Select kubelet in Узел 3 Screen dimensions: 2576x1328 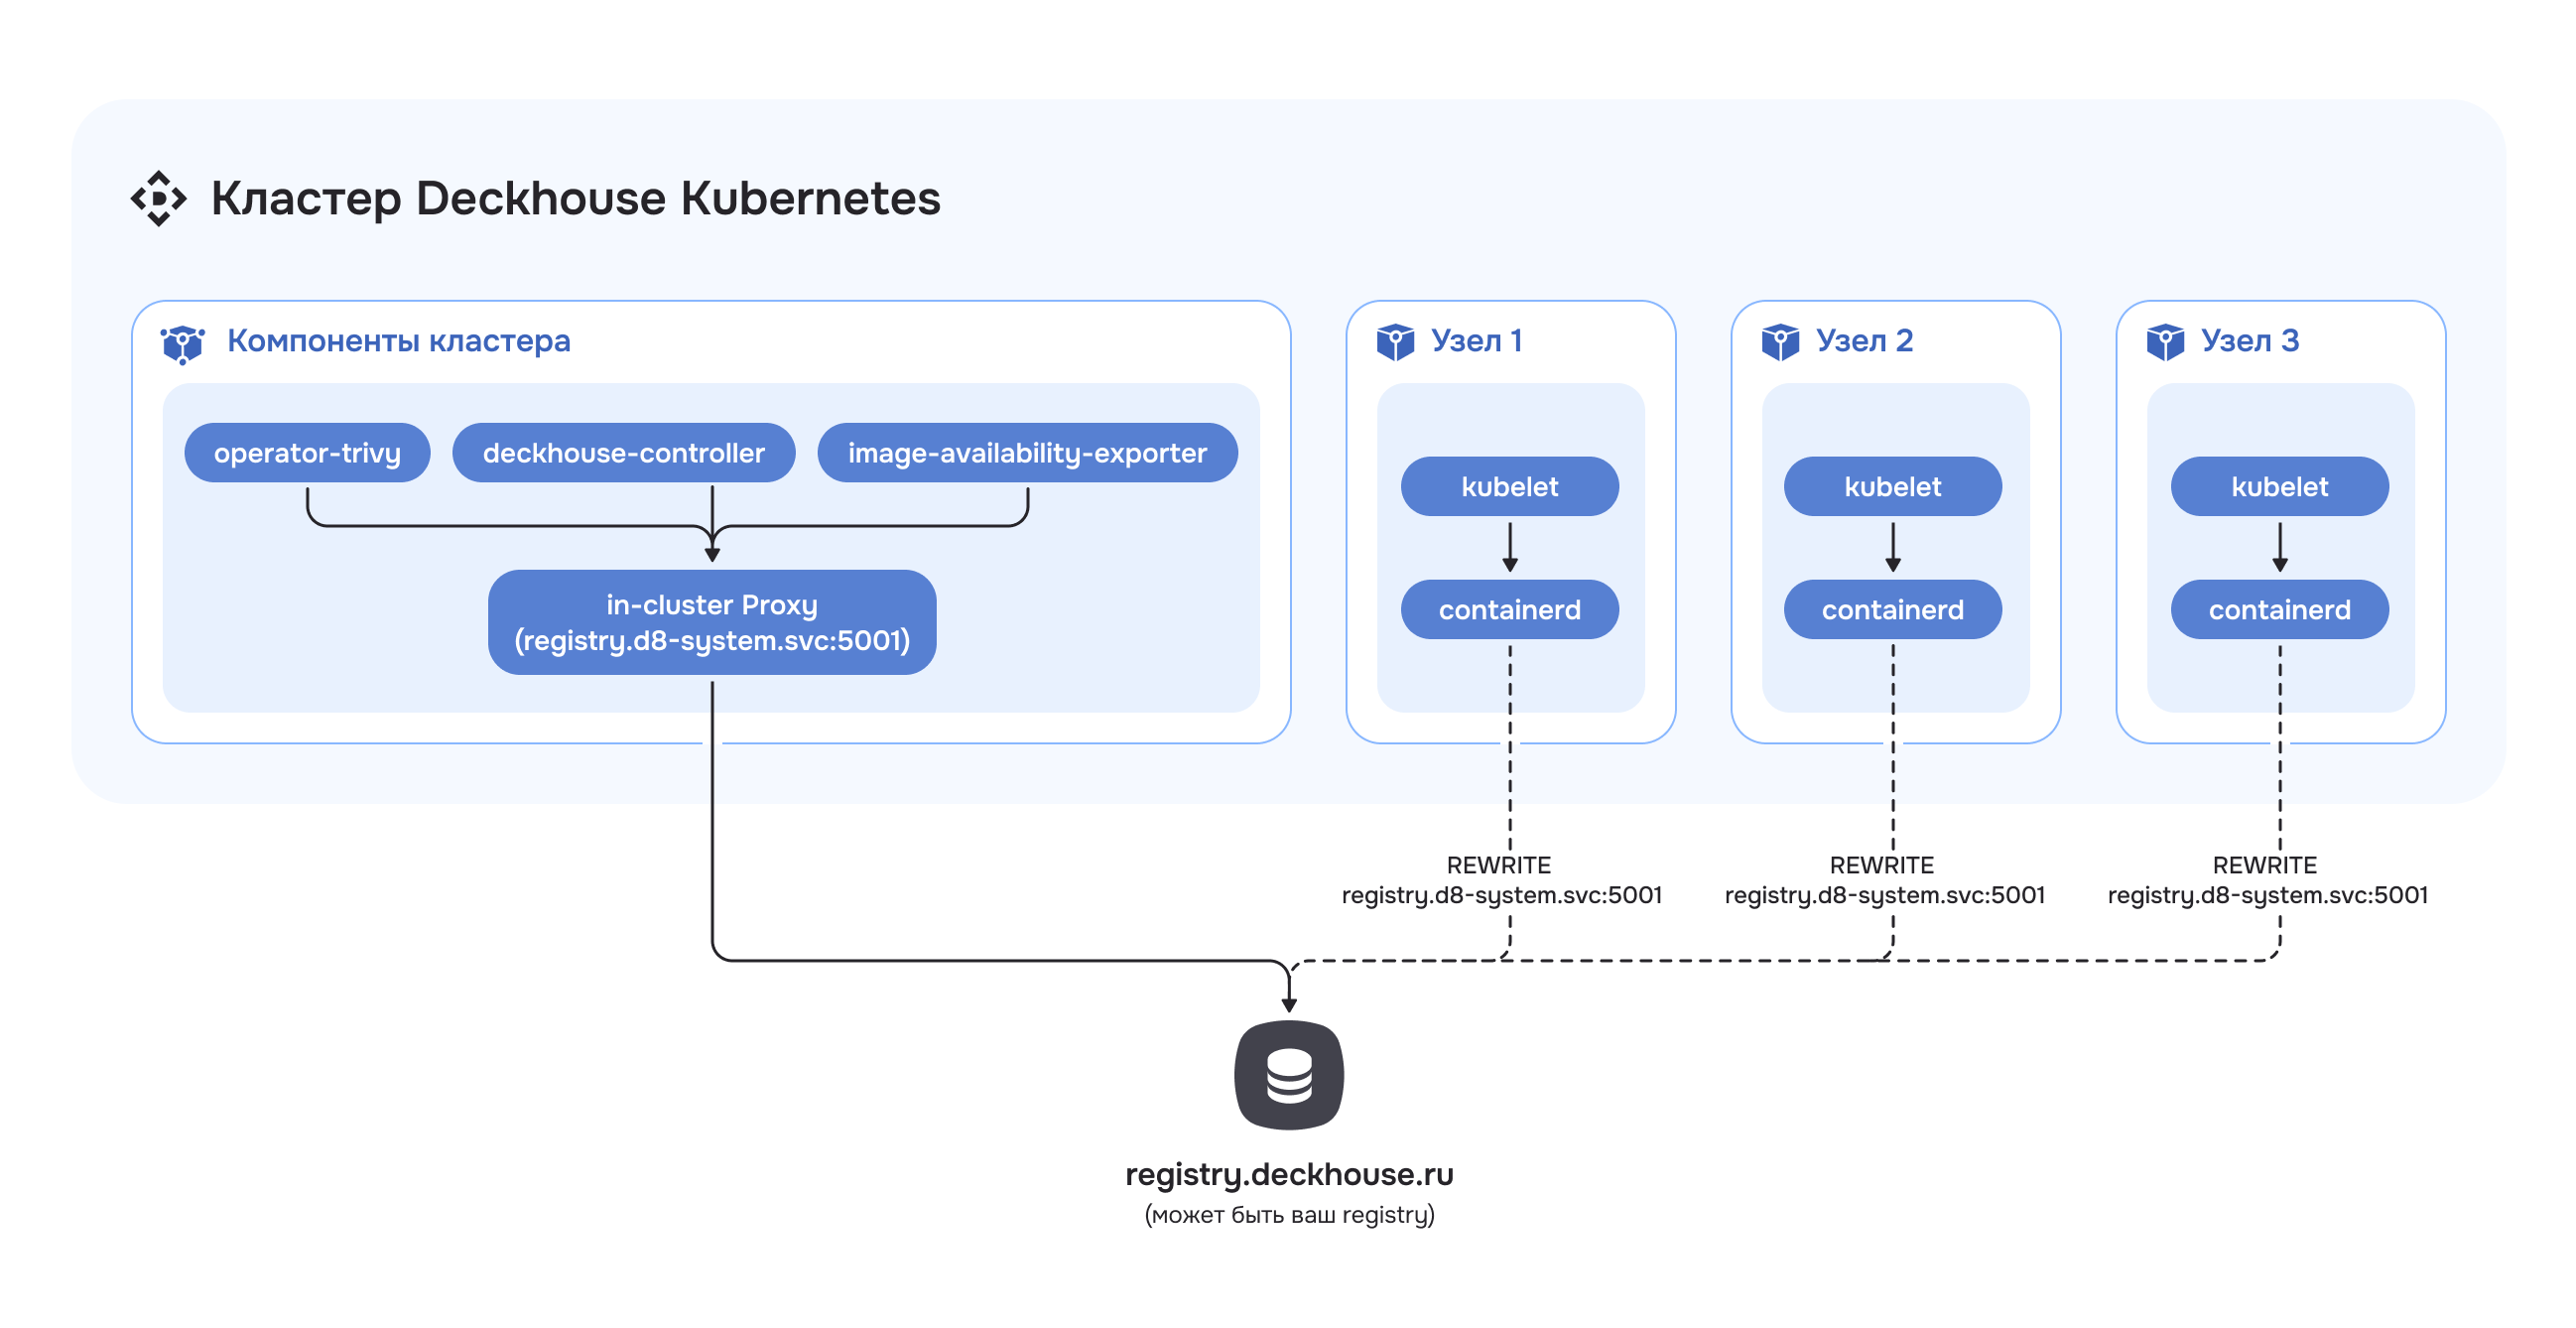pyautogui.click(x=2279, y=487)
